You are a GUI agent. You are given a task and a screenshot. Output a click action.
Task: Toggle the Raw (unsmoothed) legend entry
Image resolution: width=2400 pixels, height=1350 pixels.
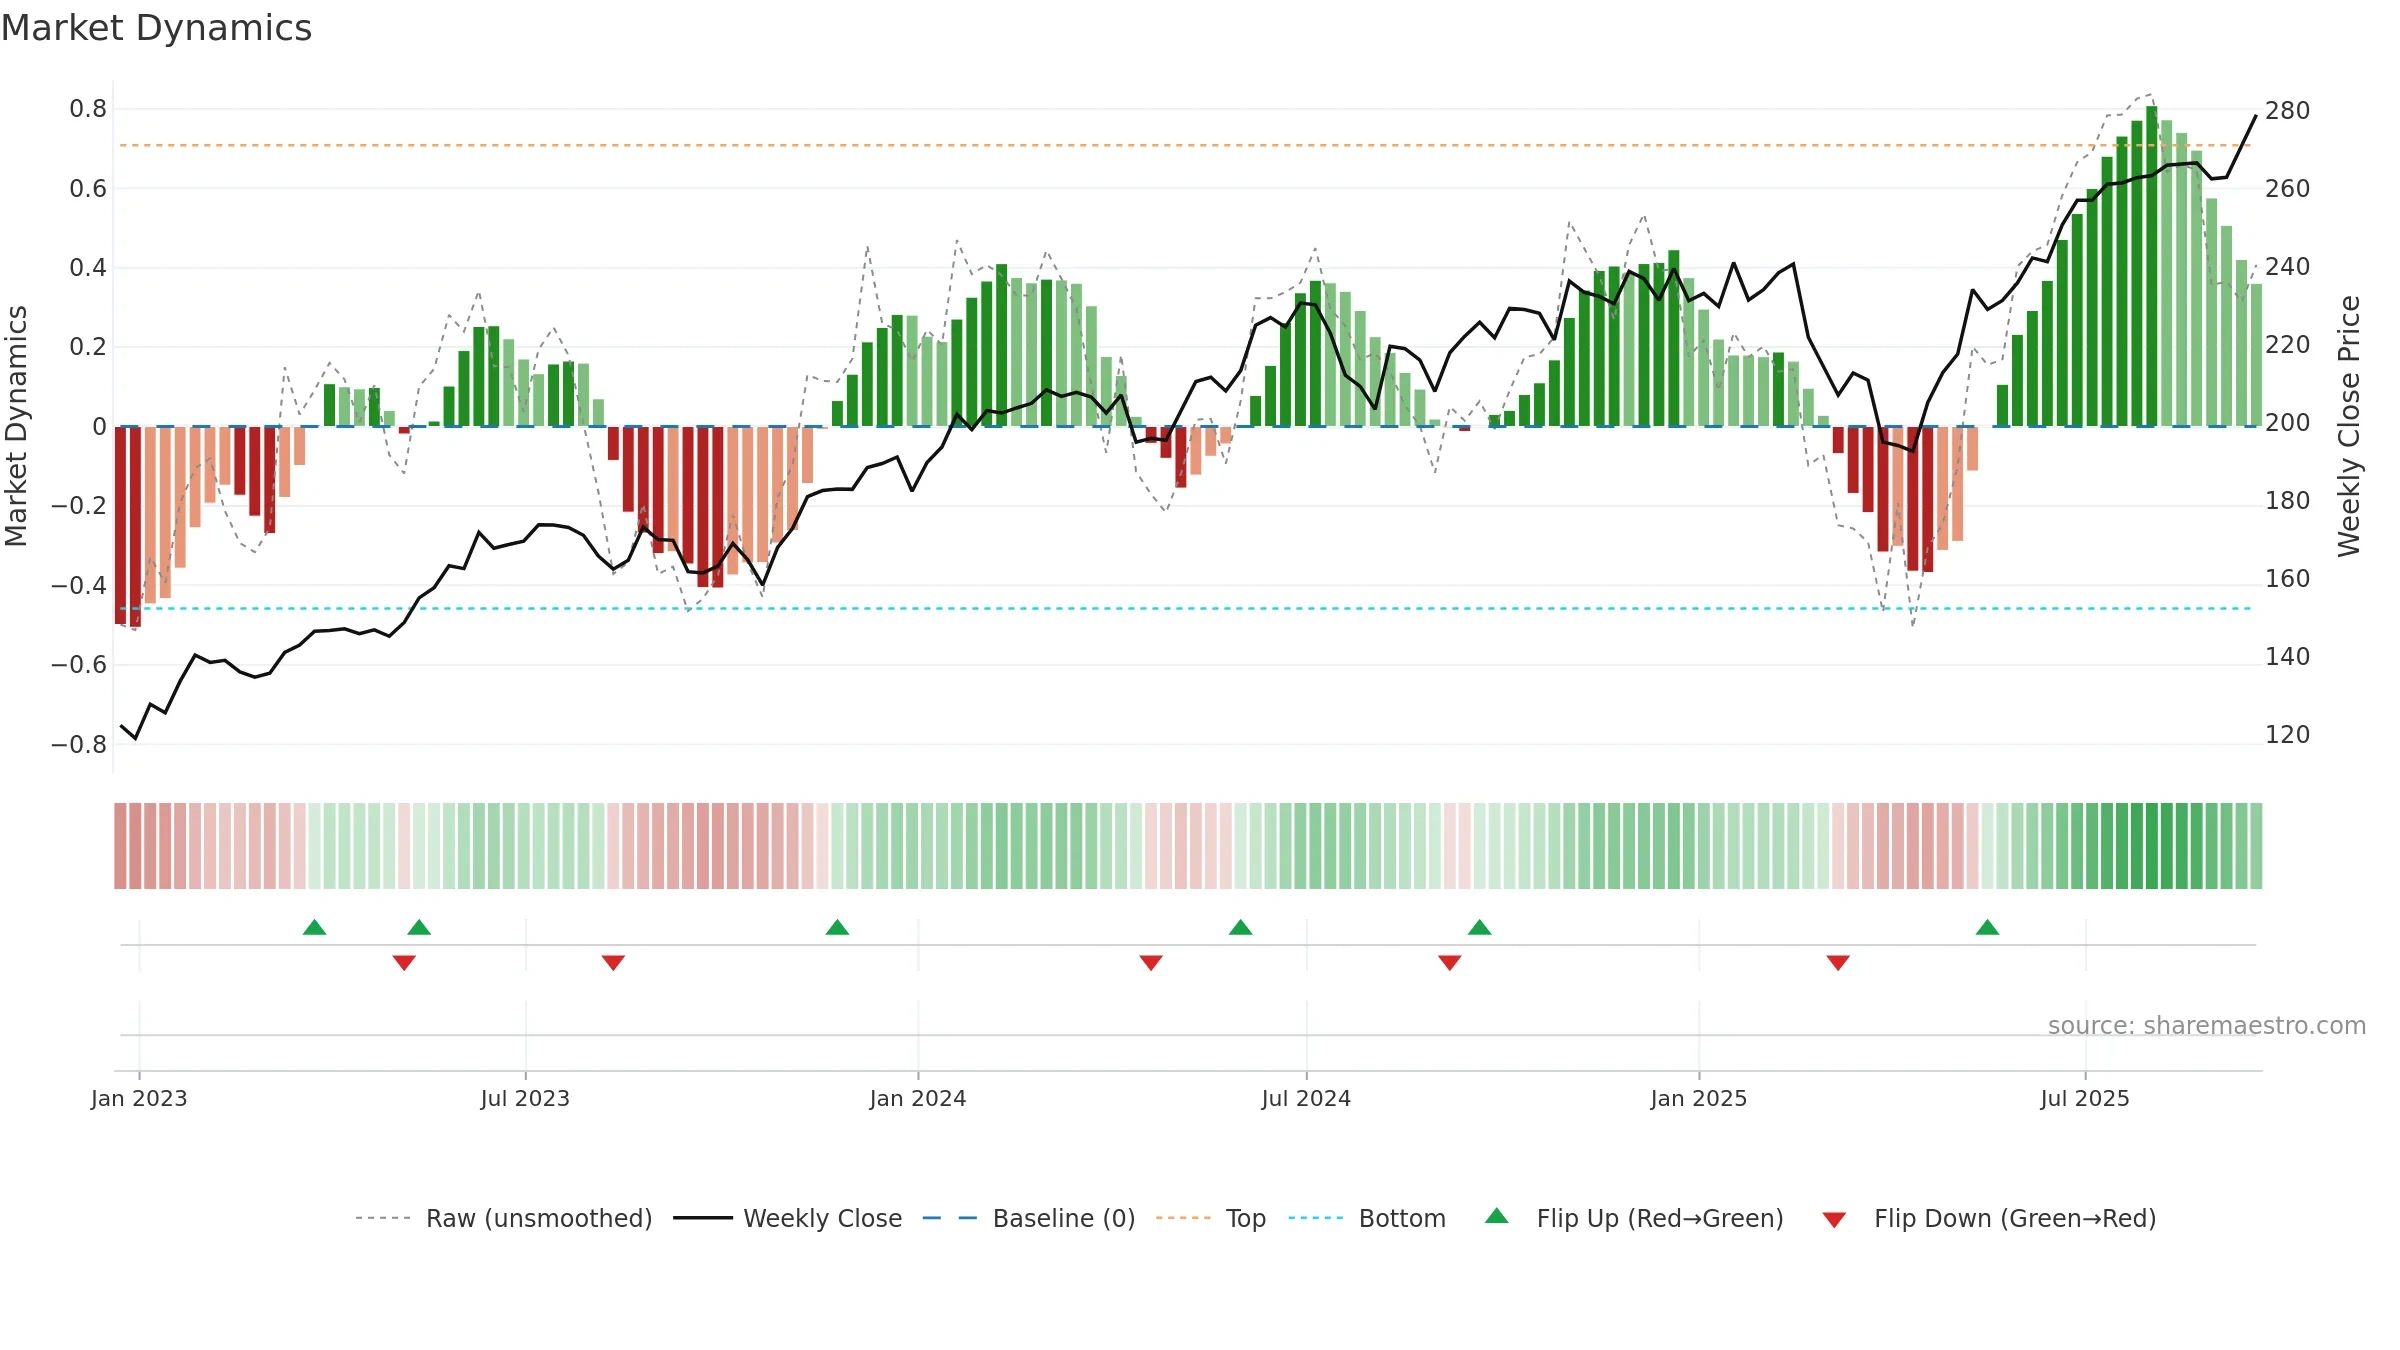(x=539, y=1219)
